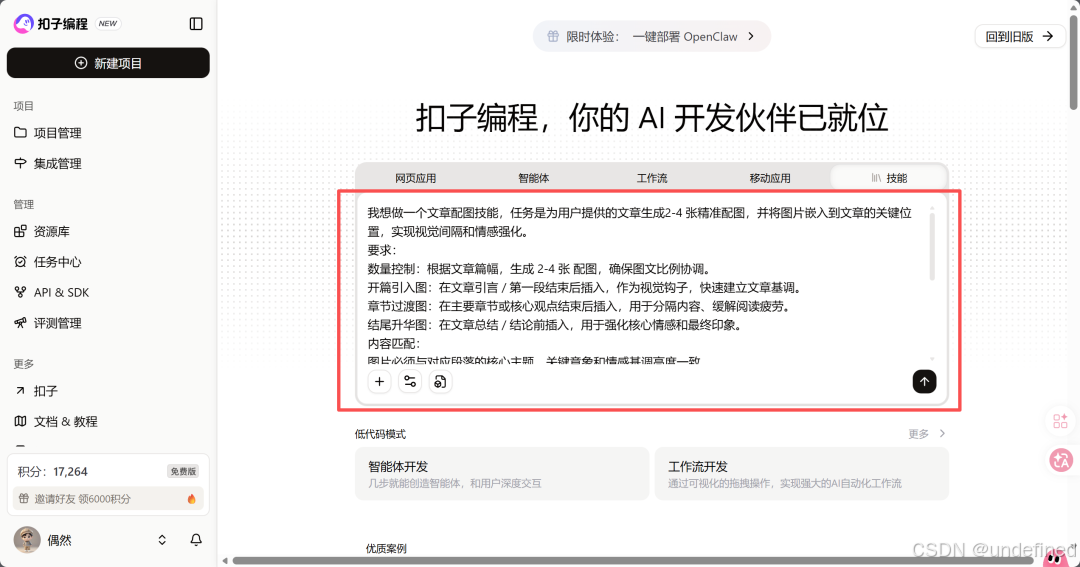This screenshot has height=567, width=1080.
Task: Switch to the 工作流 tab
Action: coord(652,178)
